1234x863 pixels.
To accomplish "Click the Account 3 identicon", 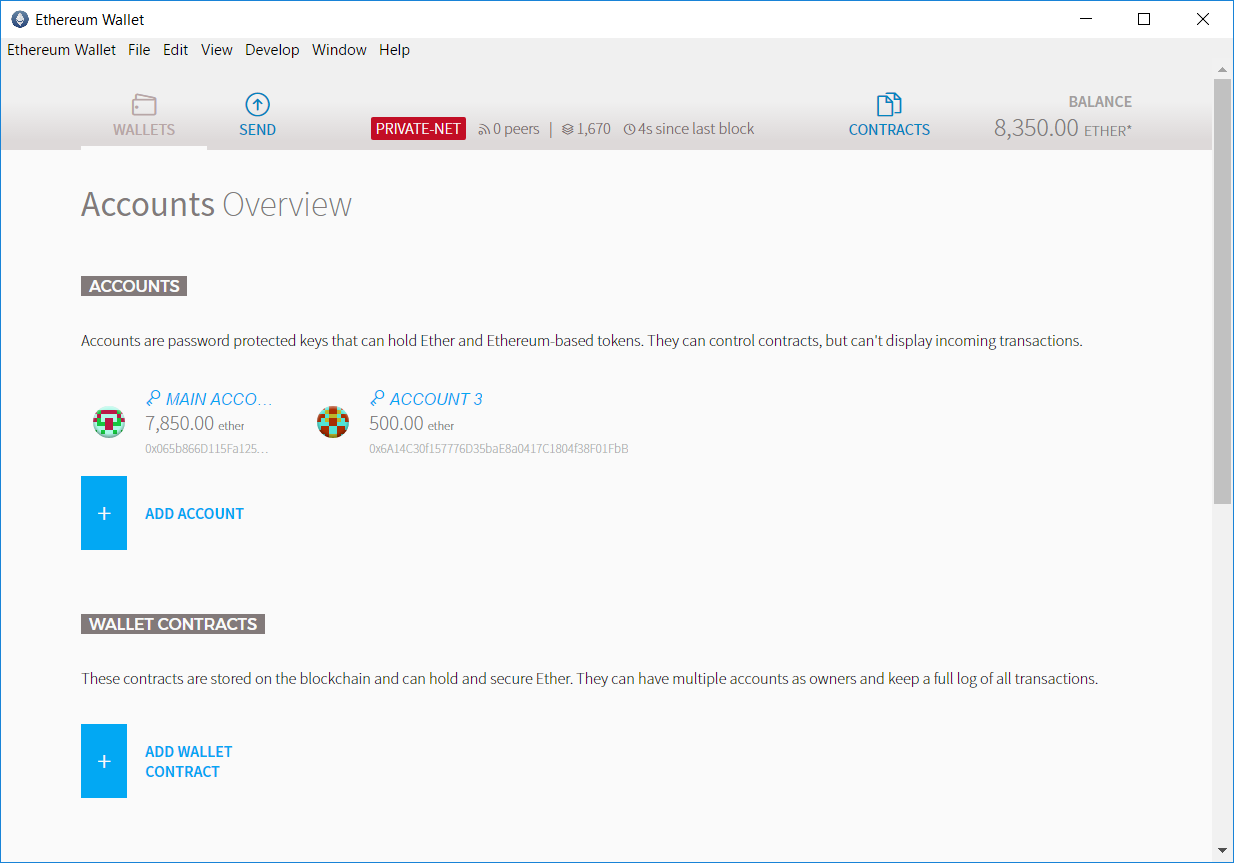I will click(333, 422).
